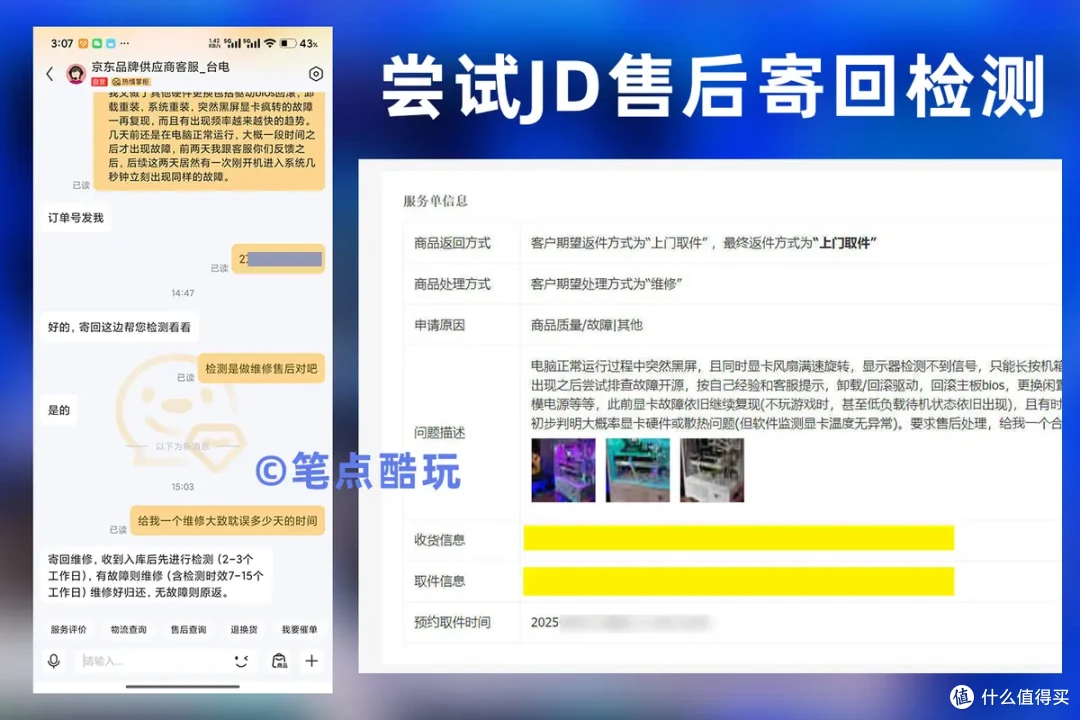Open the third white PC photo thumbnail
Image resolution: width=1080 pixels, height=720 pixels.
(712, 470)
